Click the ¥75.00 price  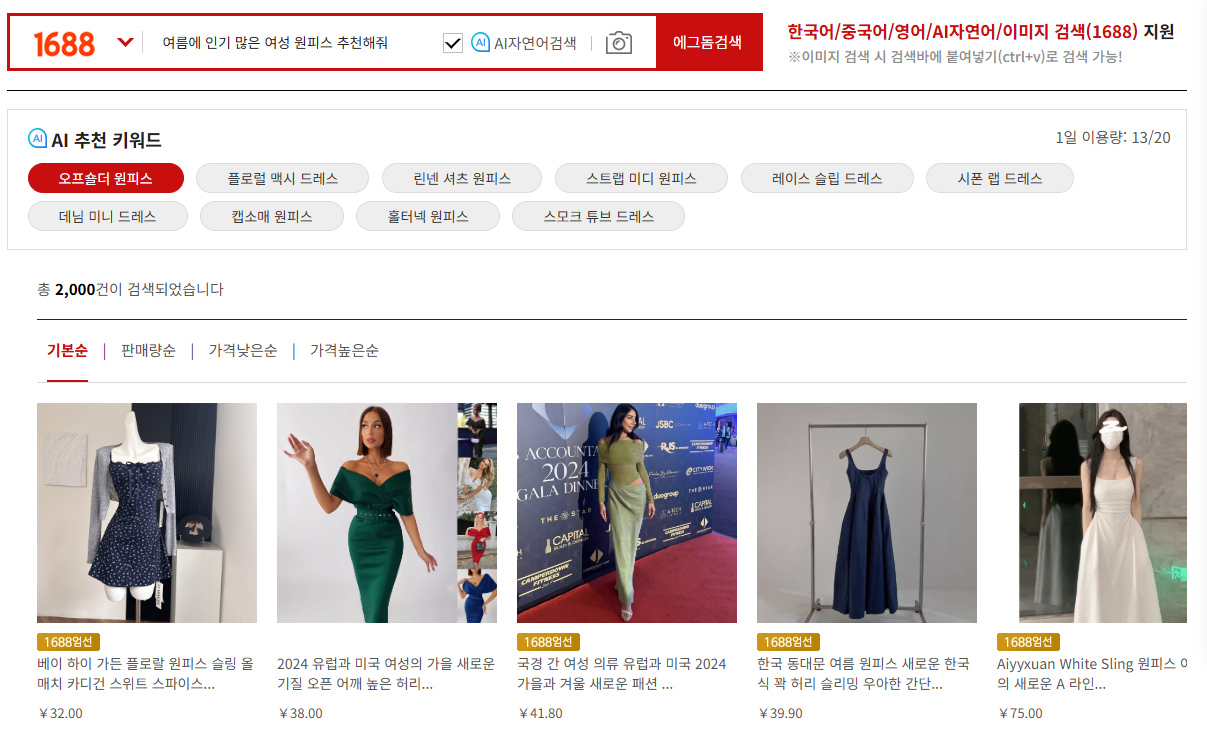point(1020,713)
